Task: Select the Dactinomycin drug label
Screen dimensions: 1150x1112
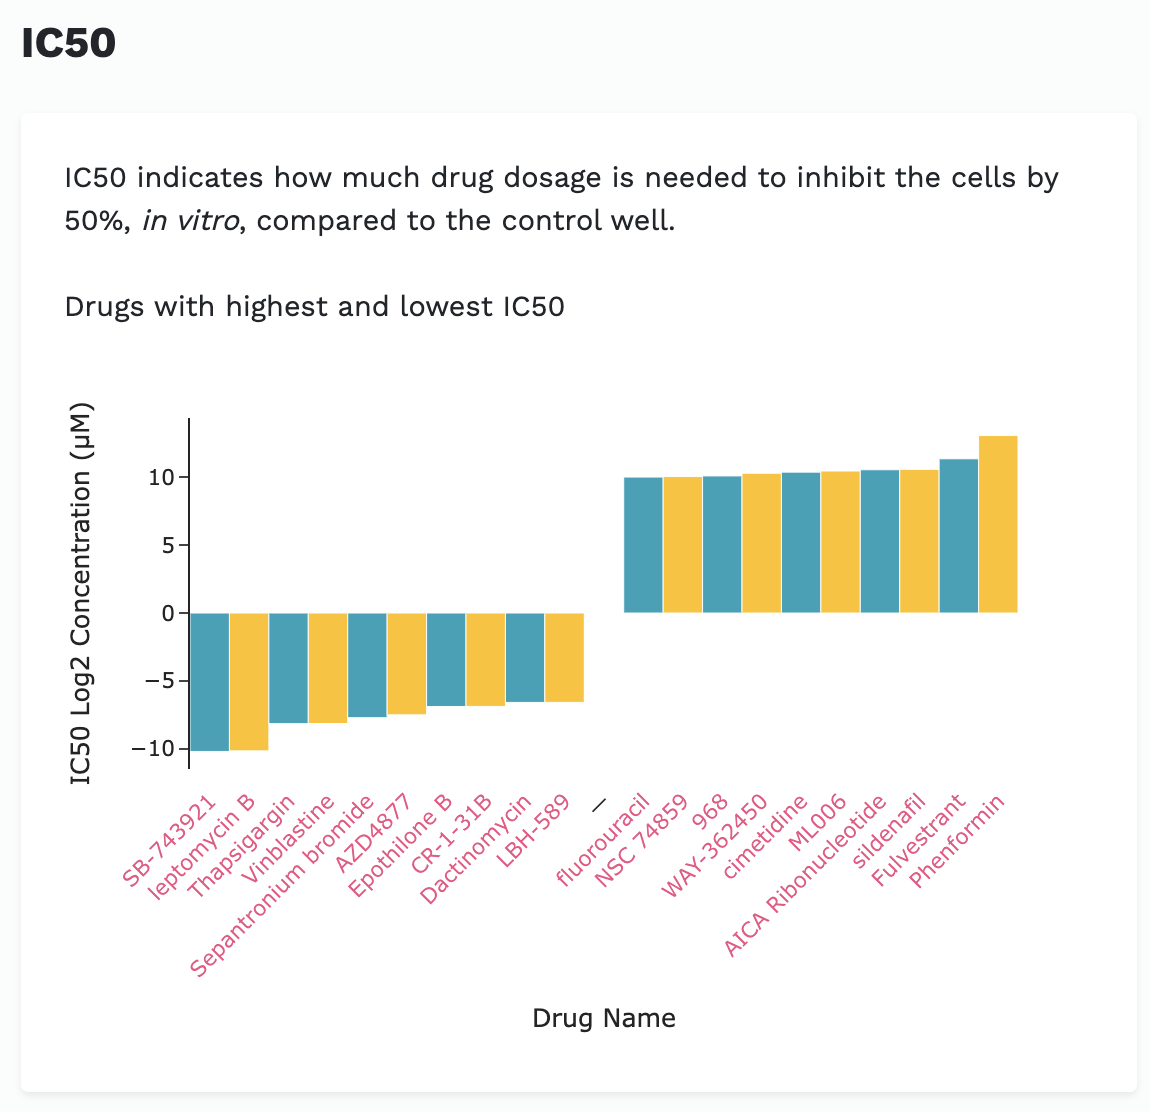Action: pyautogui.click(x=477, y=850)
